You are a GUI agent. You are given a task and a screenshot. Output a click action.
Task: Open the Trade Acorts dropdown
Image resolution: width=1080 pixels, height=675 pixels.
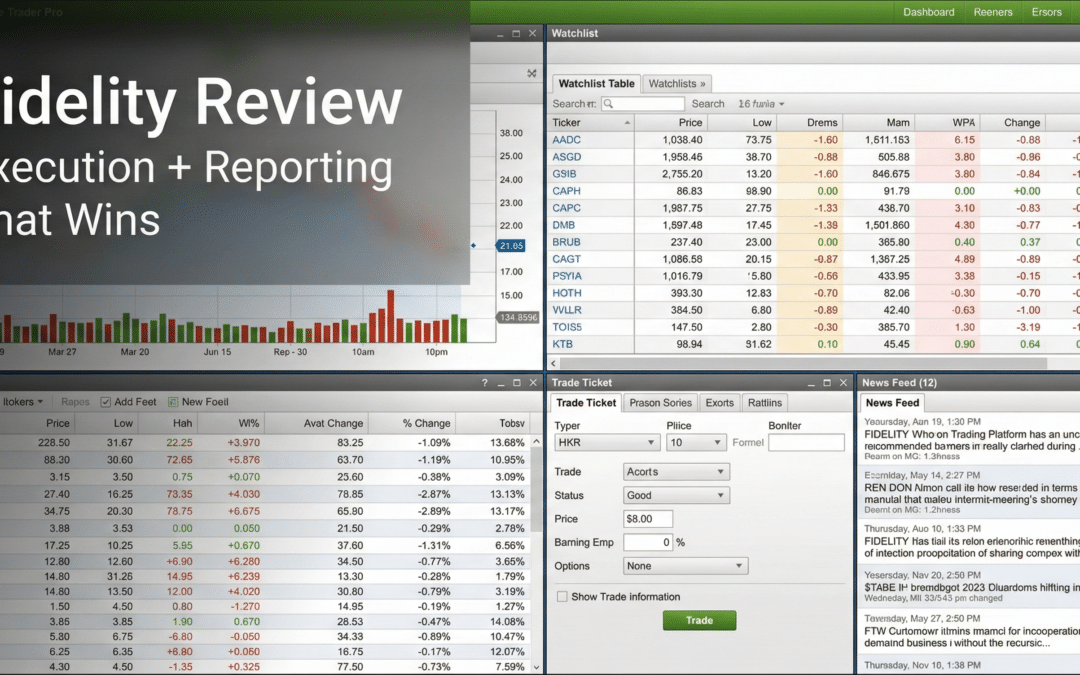pos(676,472)
